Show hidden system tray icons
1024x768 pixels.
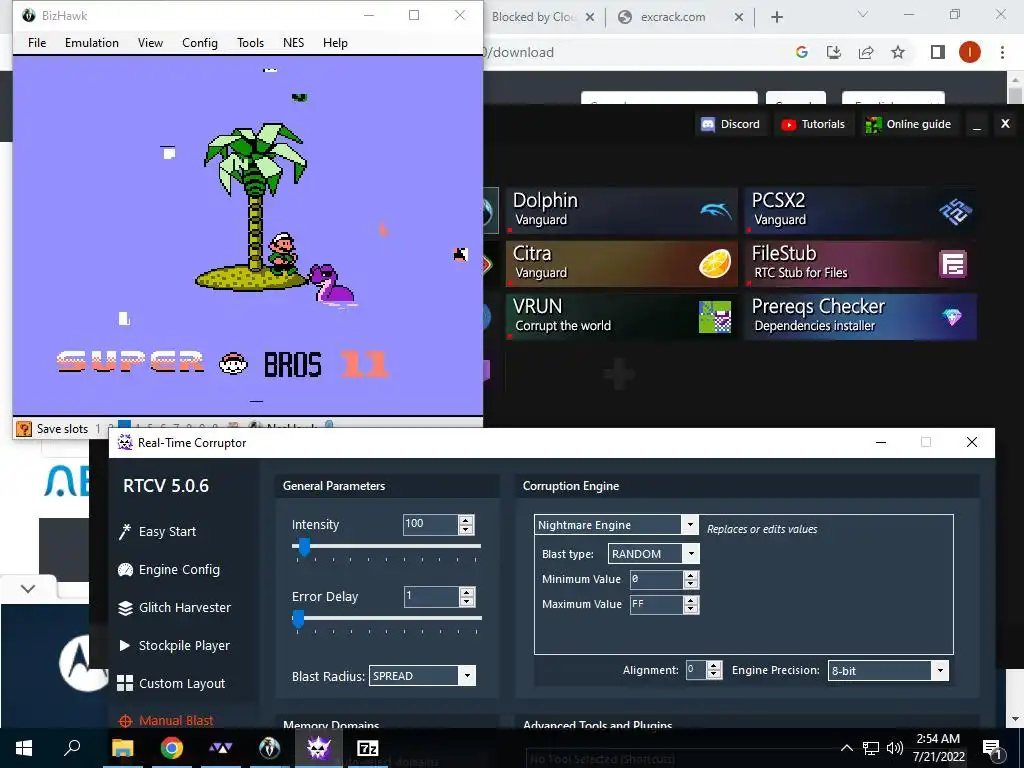846,748
